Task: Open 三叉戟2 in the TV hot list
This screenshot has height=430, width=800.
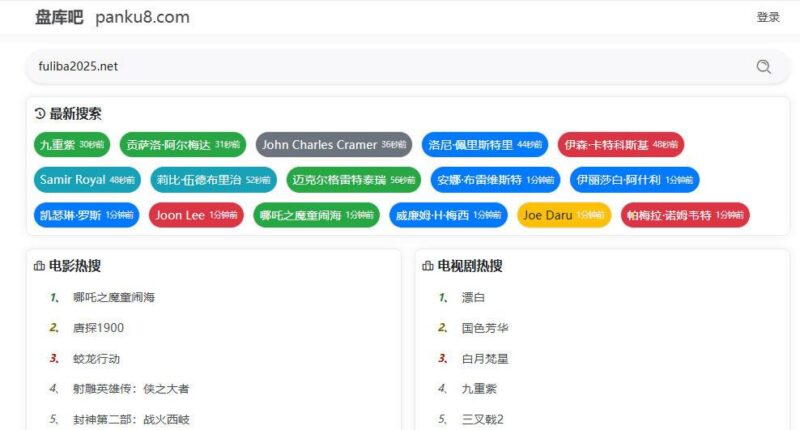Action: [x=483, y=420]
